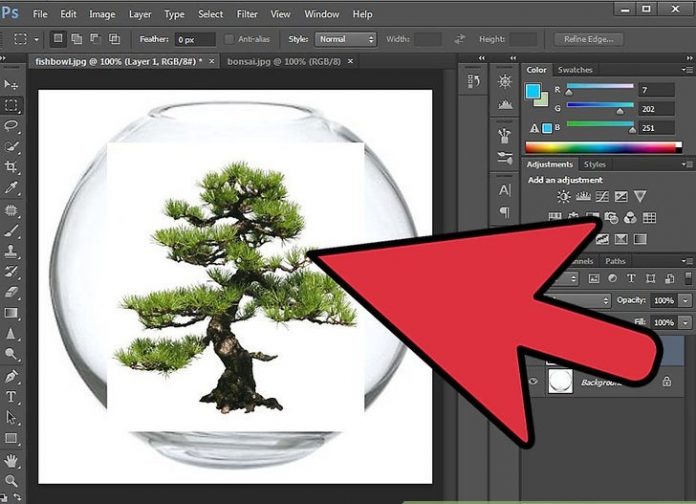Screen dimensions: 696x504
Task: Click the Background layer lock icon
Action: click(668, 381)
